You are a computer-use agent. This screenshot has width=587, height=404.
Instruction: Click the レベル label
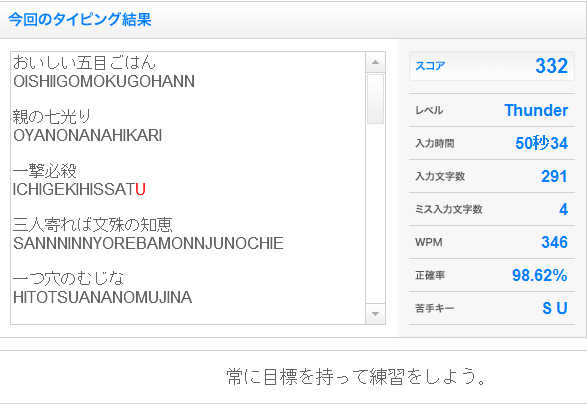tap(429, 110)
